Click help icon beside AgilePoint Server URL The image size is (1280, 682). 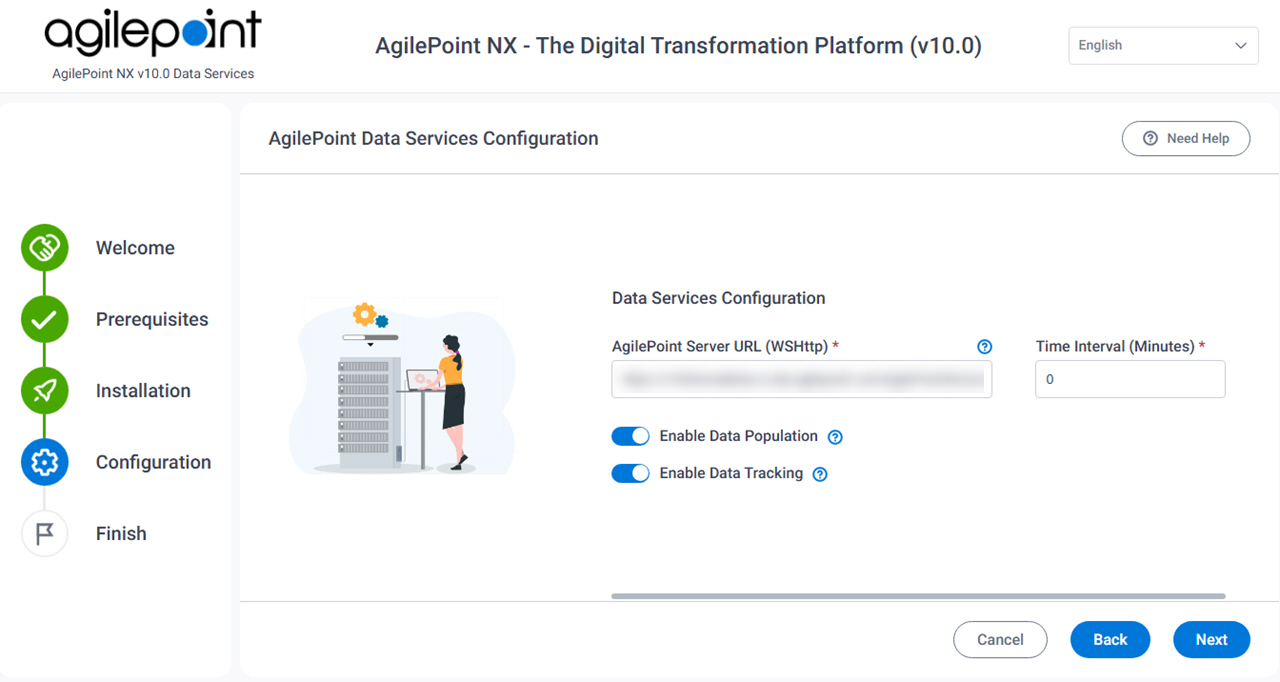[984, 347]
